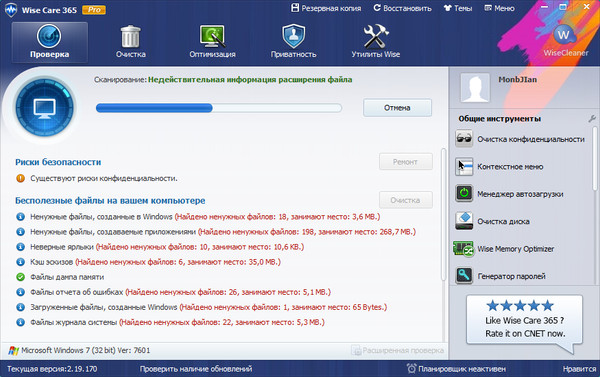Click the Microsoft Windows 7 version text
The height and width of the screenshot is (377, 600).
click(x=86, y=350)
